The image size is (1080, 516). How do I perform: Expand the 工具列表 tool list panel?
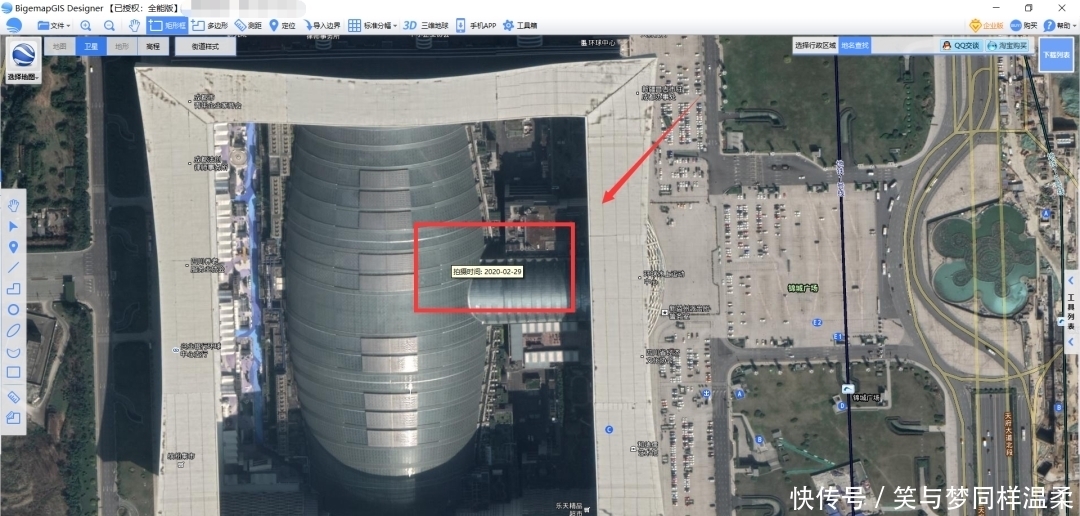tap(1071, 311)
